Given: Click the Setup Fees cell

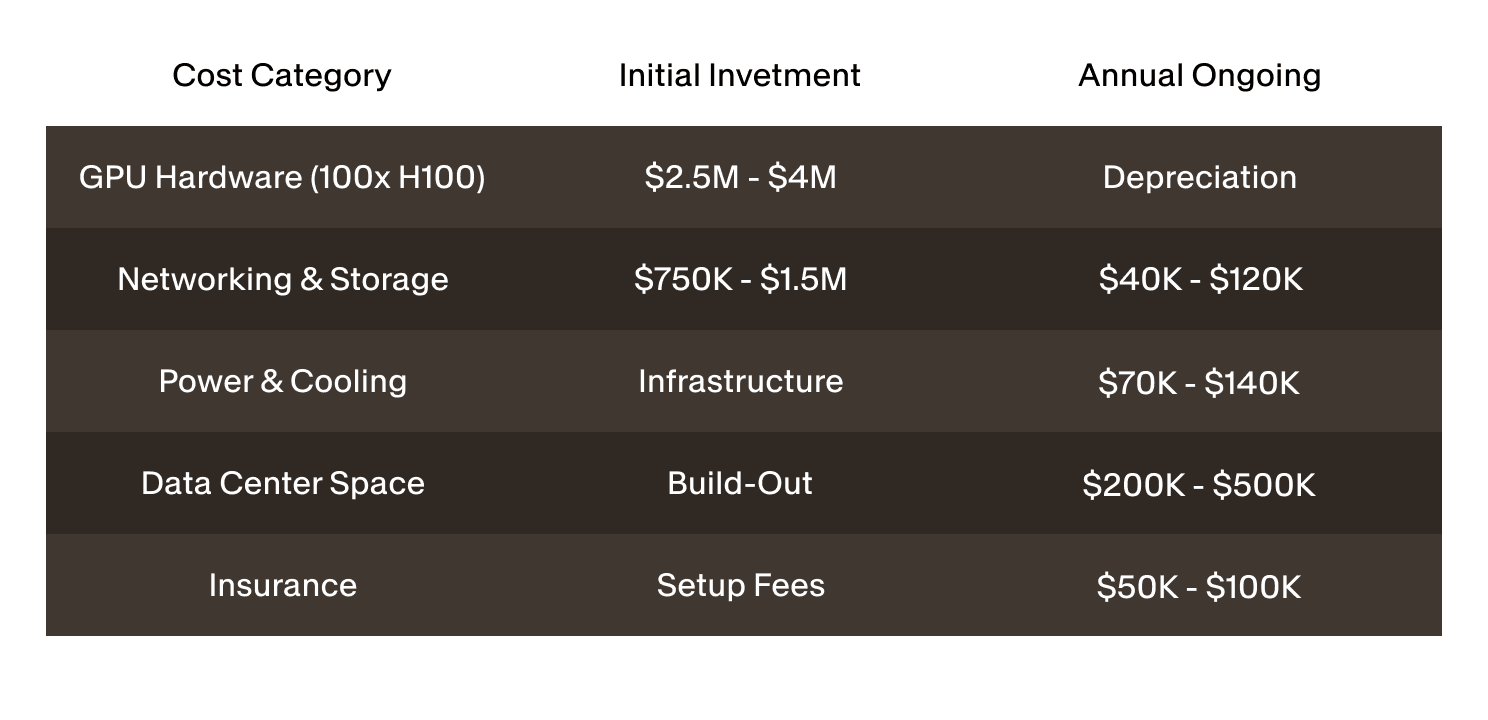Looking at the screenshot, I should 740,585.
